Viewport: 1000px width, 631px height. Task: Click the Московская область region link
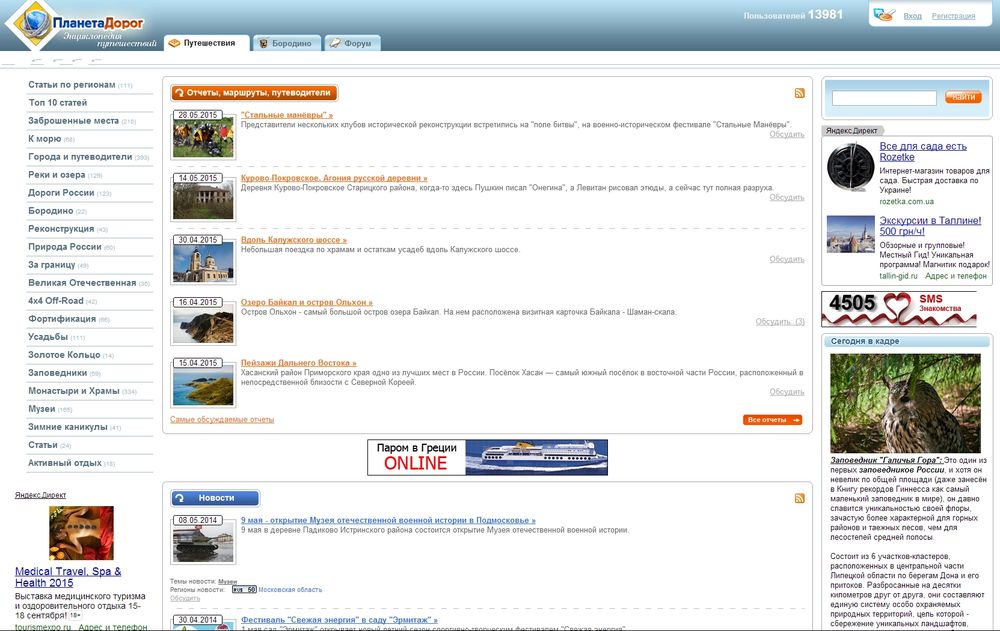(290, 590)
